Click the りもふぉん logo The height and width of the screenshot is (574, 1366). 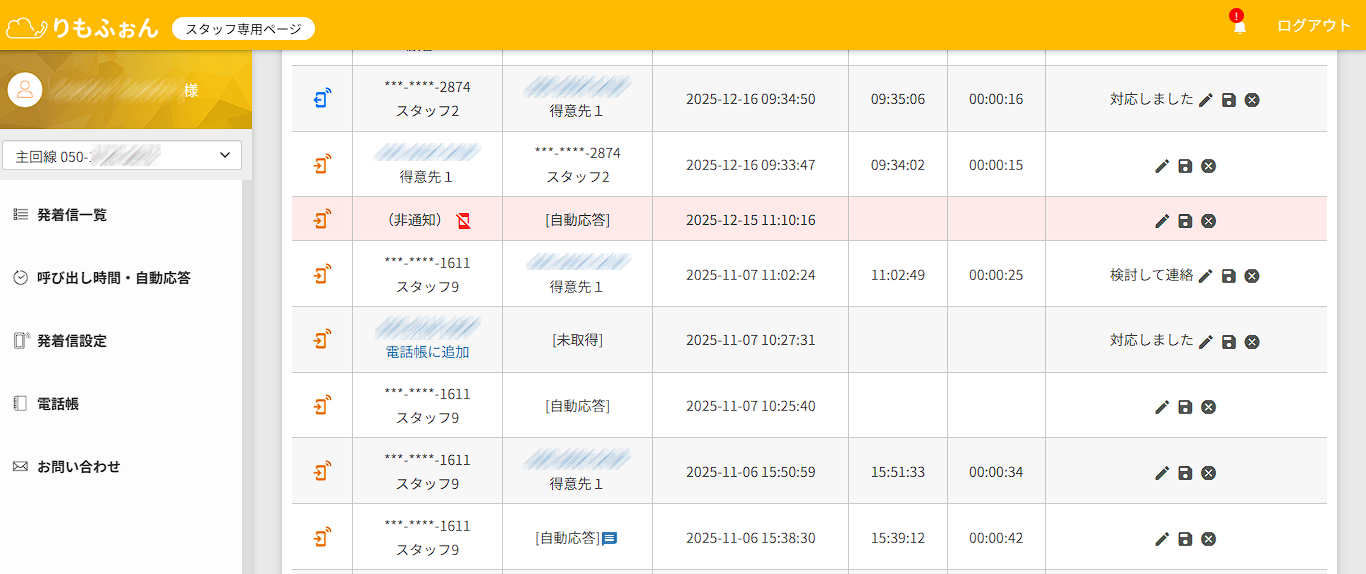point(83,27)
